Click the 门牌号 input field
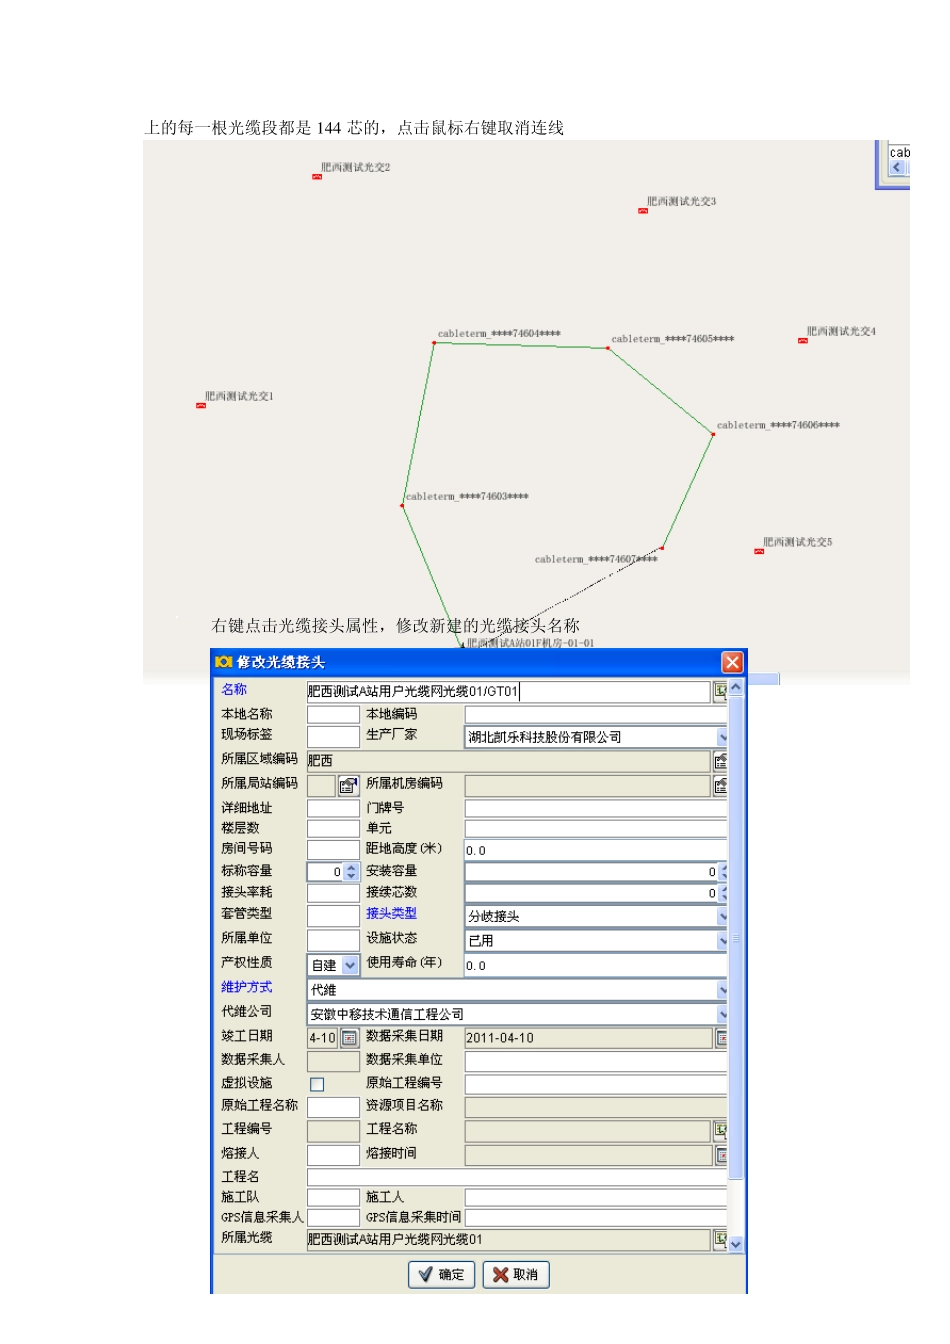This screenshot has height=1344, width=950. point(596,808)
